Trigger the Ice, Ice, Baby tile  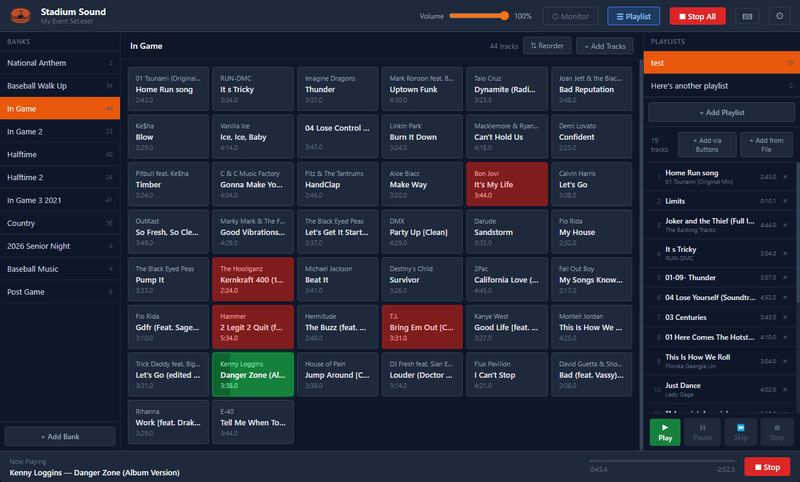(253, 136)
